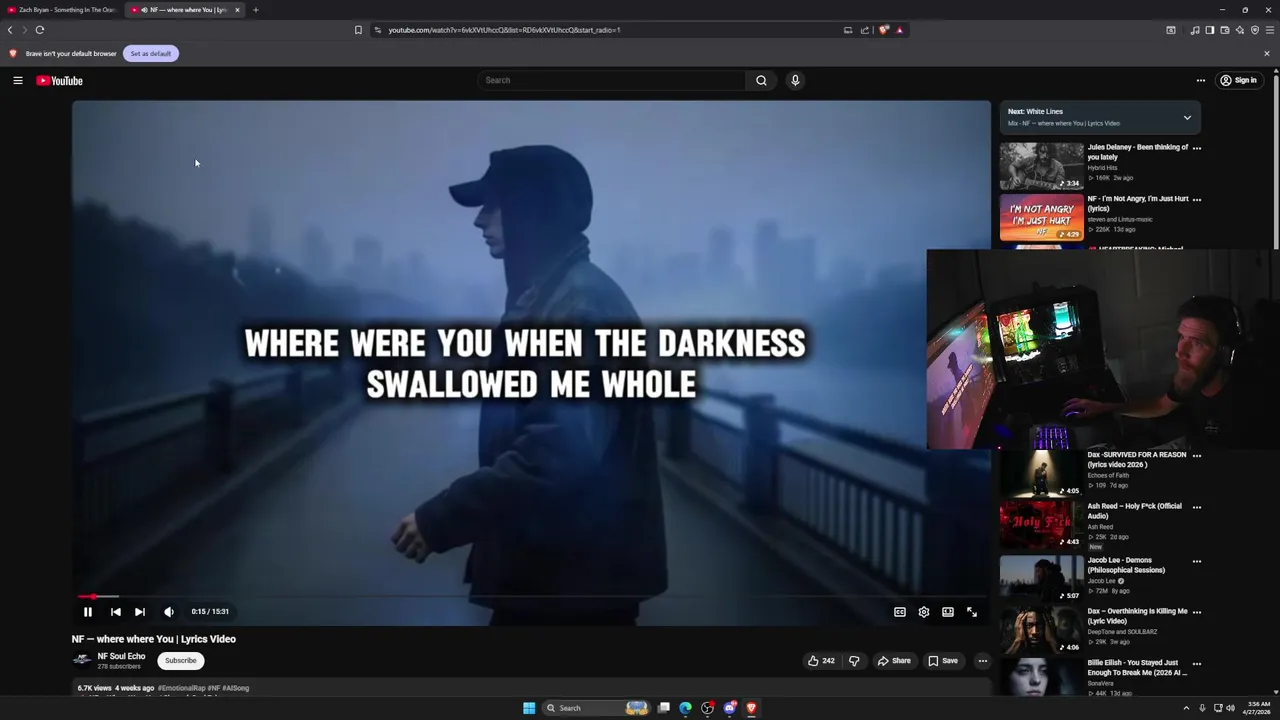Switch to theater mode view
This screenshot has height=720, width=1280.
pyautogui.click(x=948, y=612)
